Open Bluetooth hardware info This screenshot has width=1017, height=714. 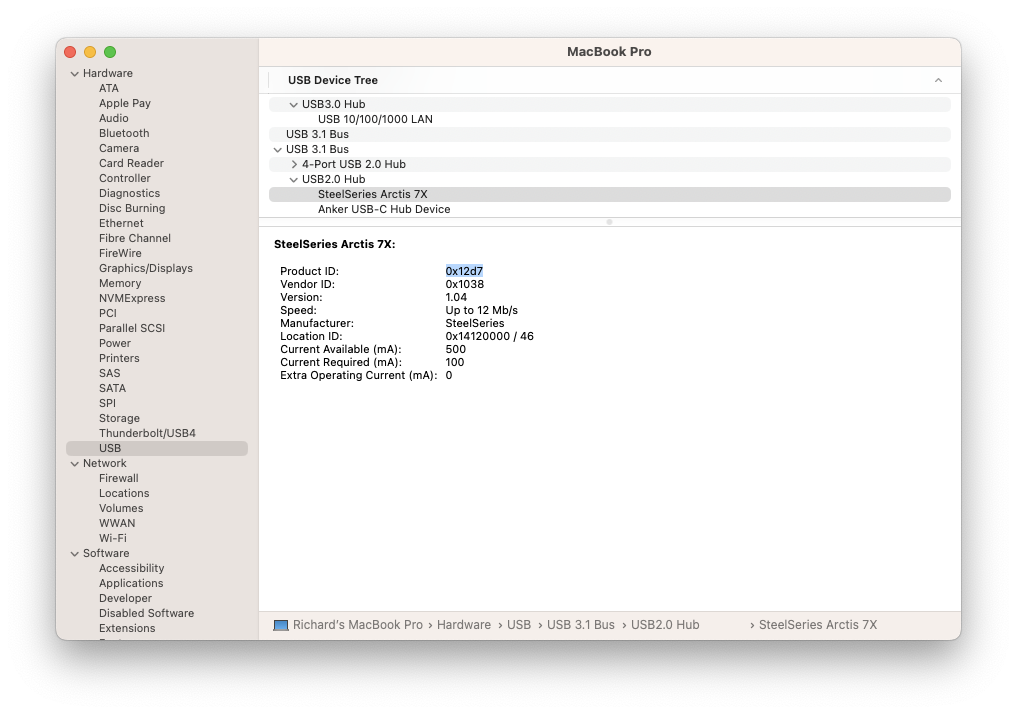tap(124, 133)
